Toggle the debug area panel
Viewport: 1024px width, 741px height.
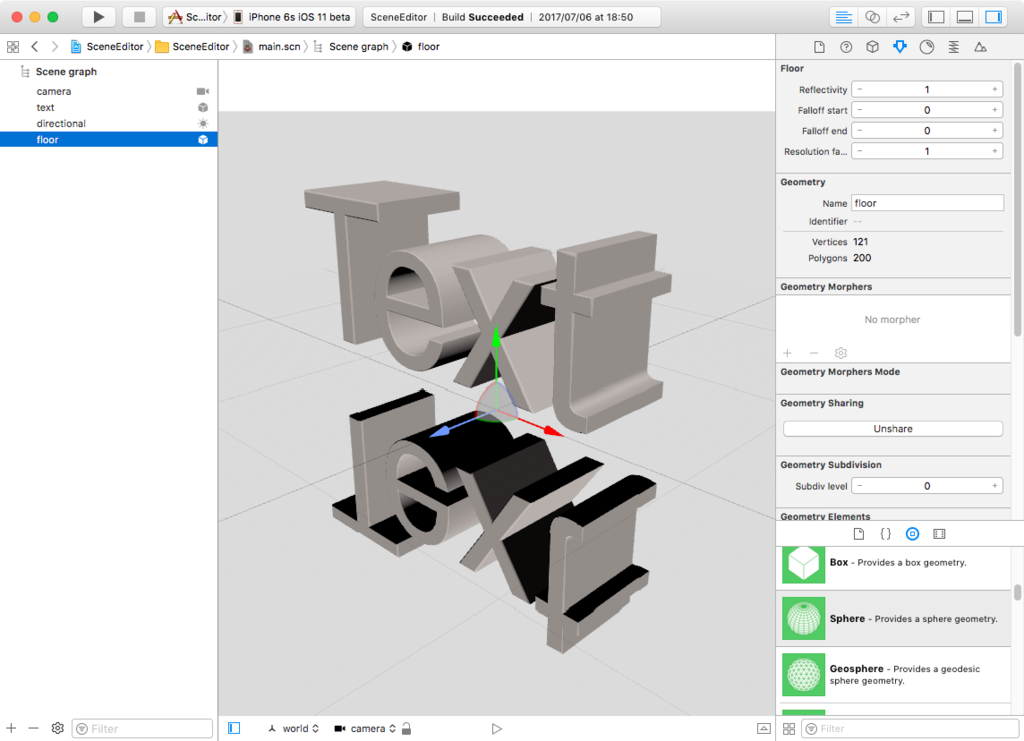pos(965,17)
